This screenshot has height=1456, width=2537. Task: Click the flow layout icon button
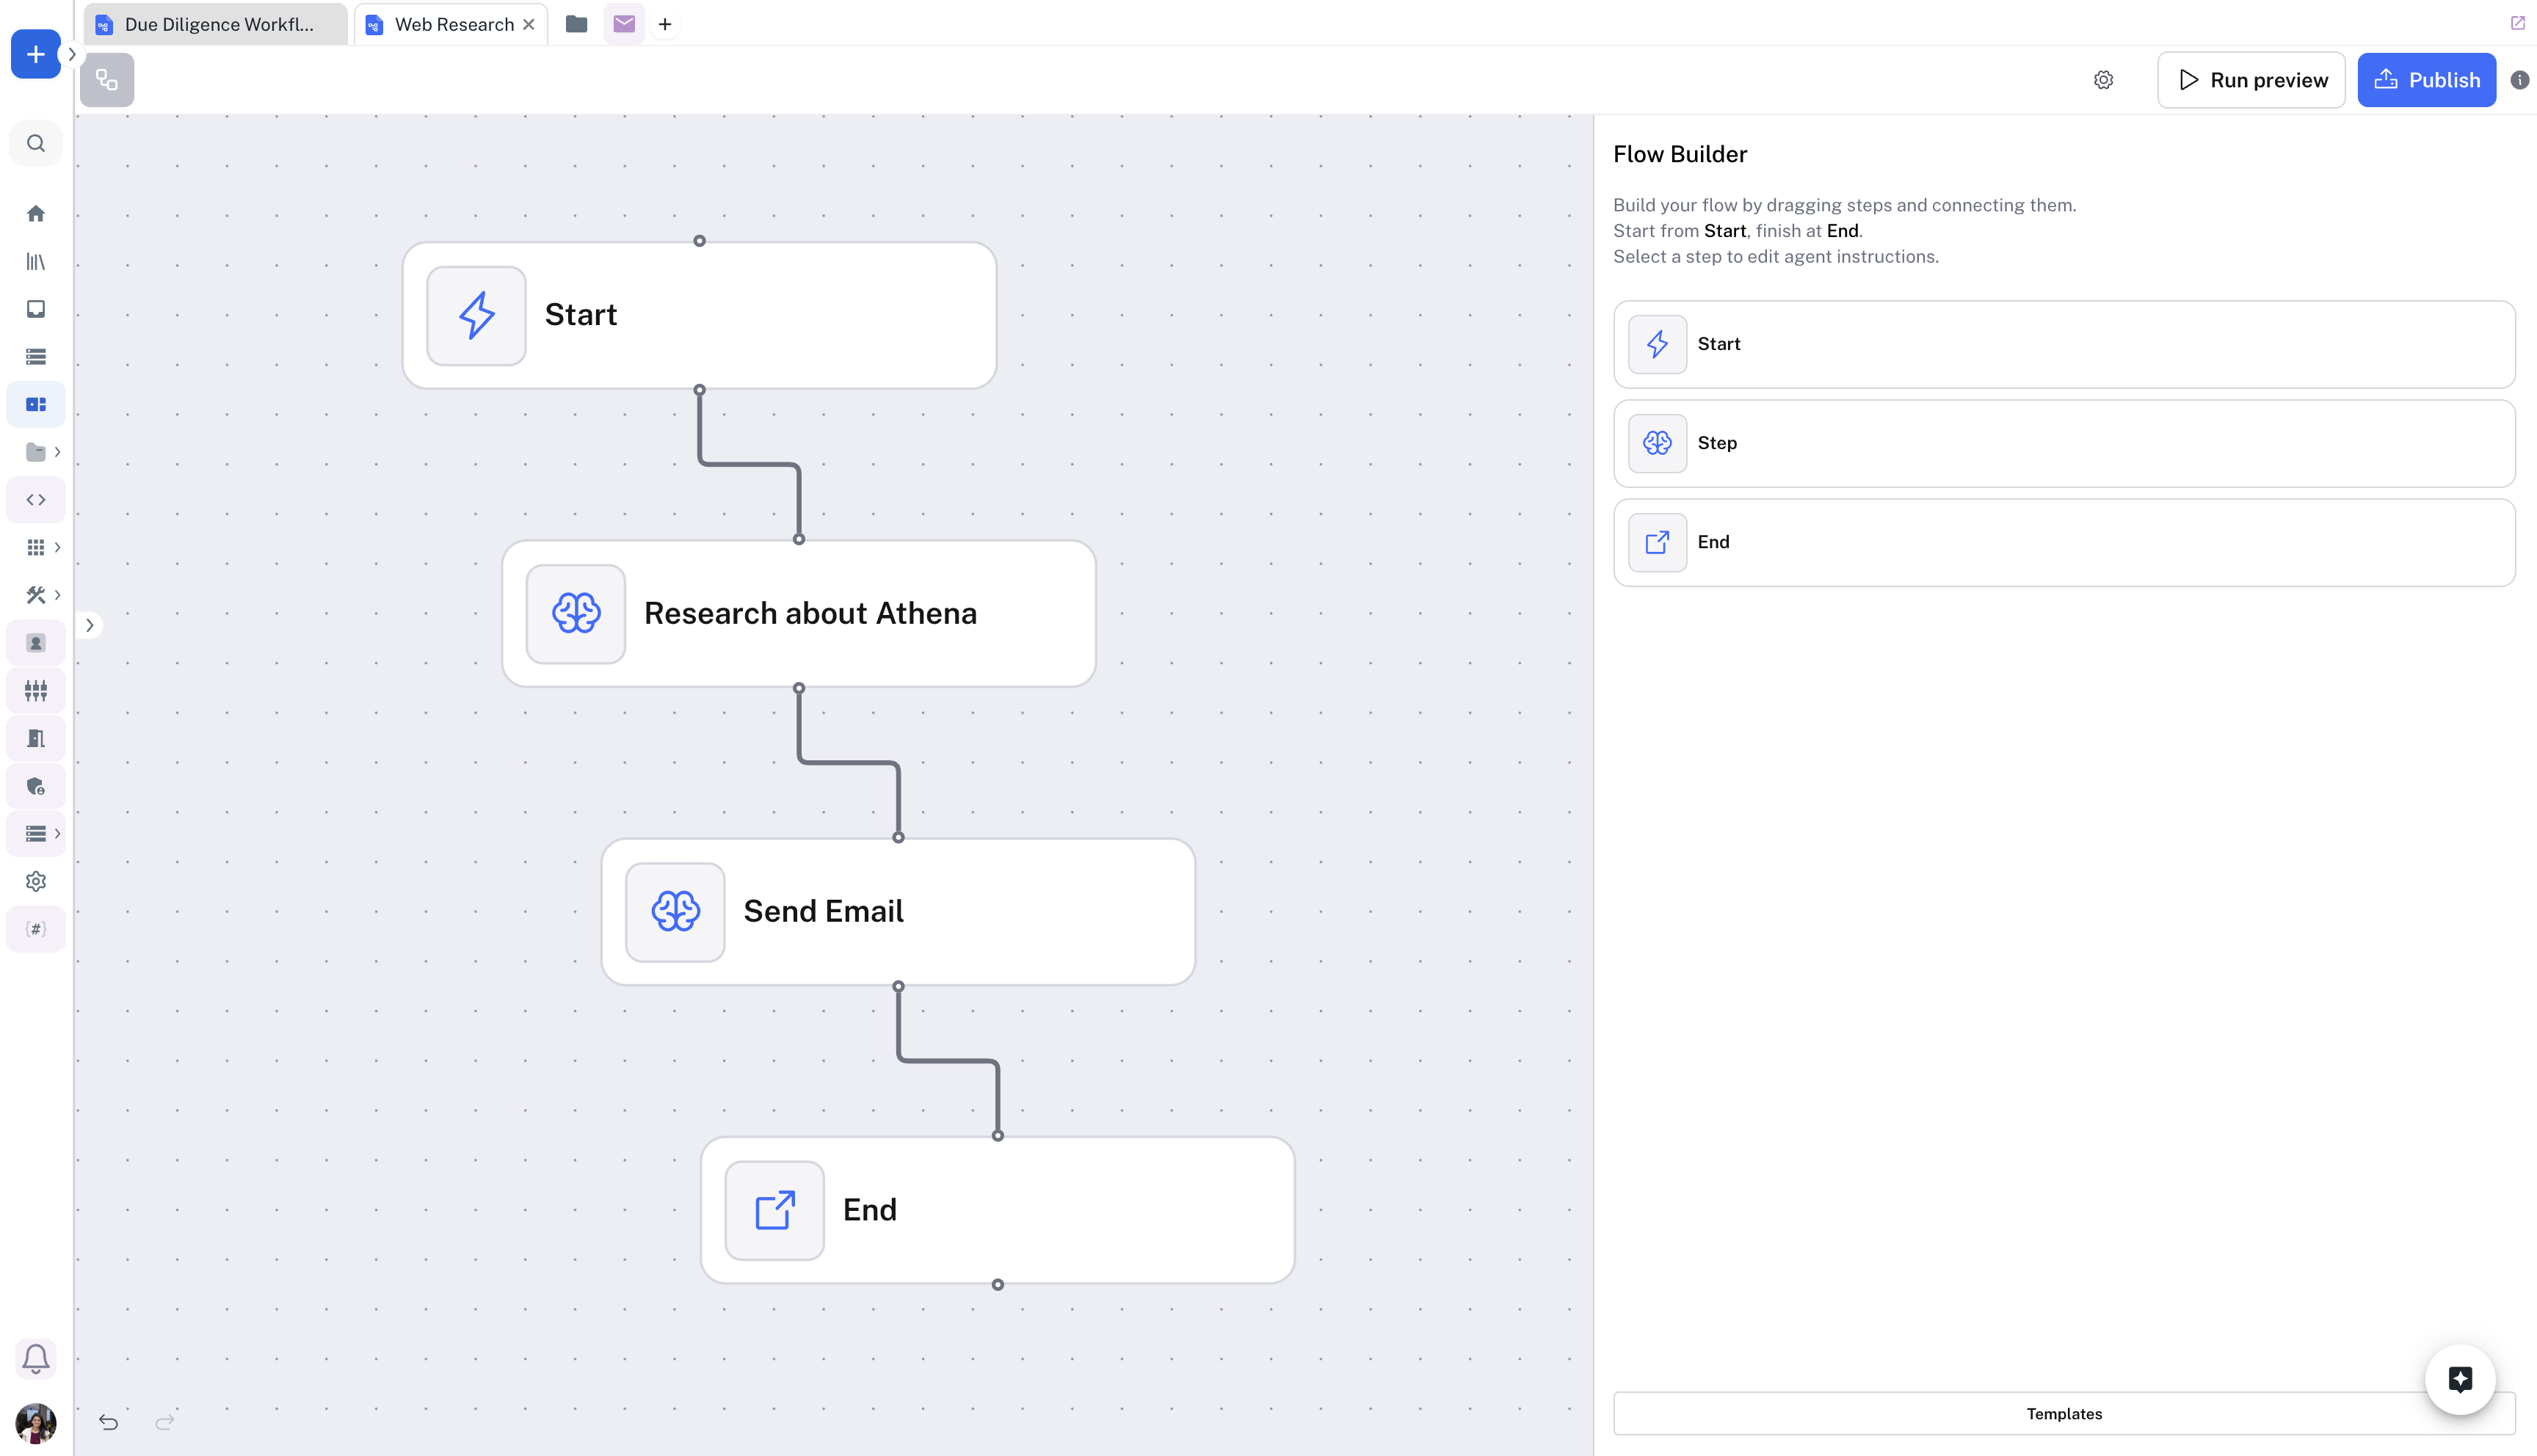coord(107,80)
